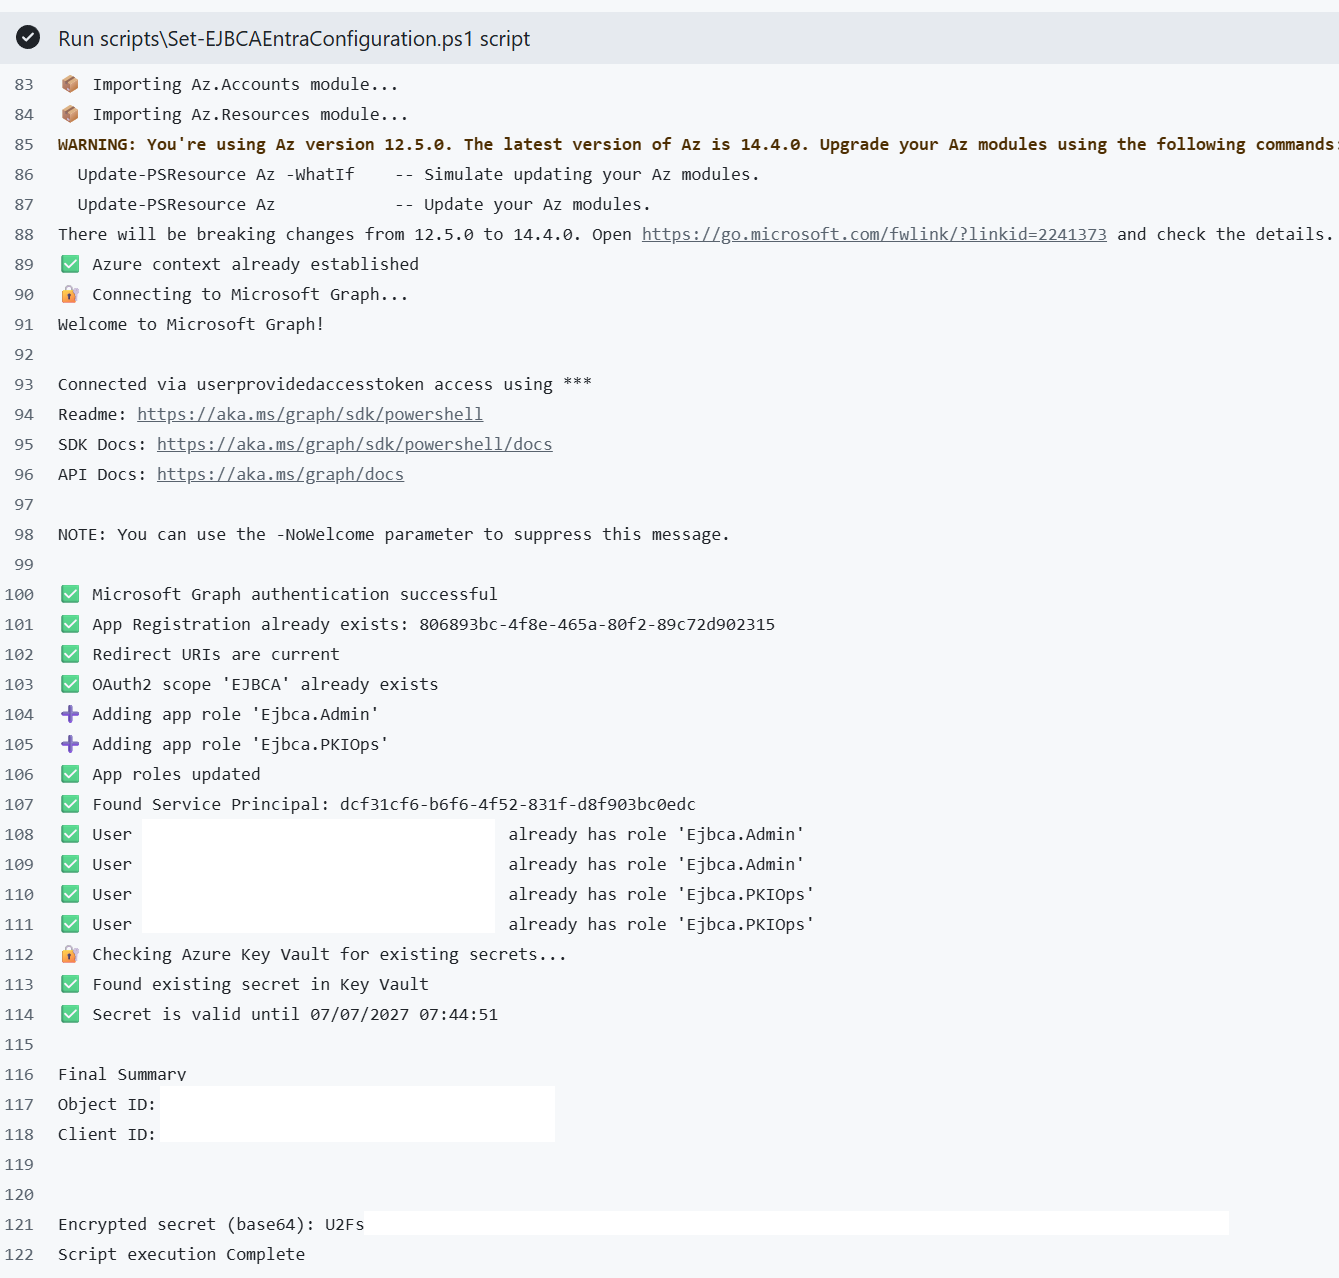
Task: Click 'Connected via userprovidedaccesstoken access using' text
Action: [305, 384]
